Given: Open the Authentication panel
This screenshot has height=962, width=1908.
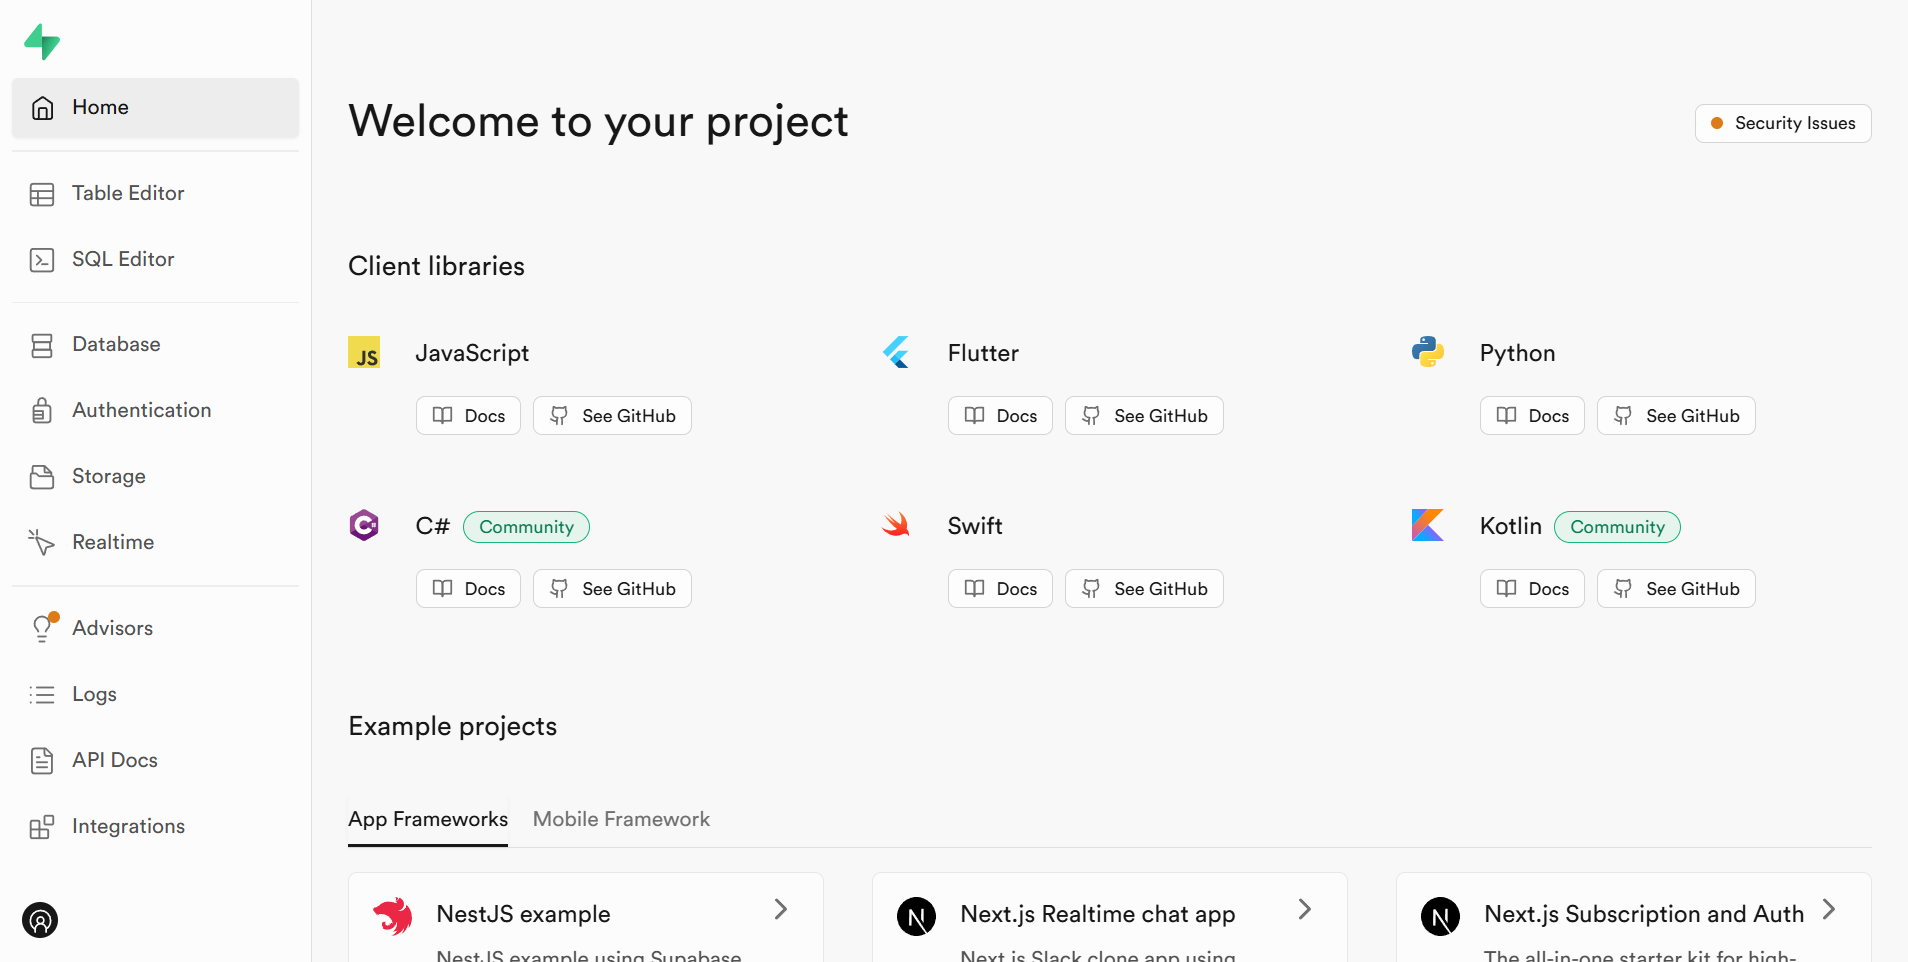Looking at the screenshot, I should 141,410.
